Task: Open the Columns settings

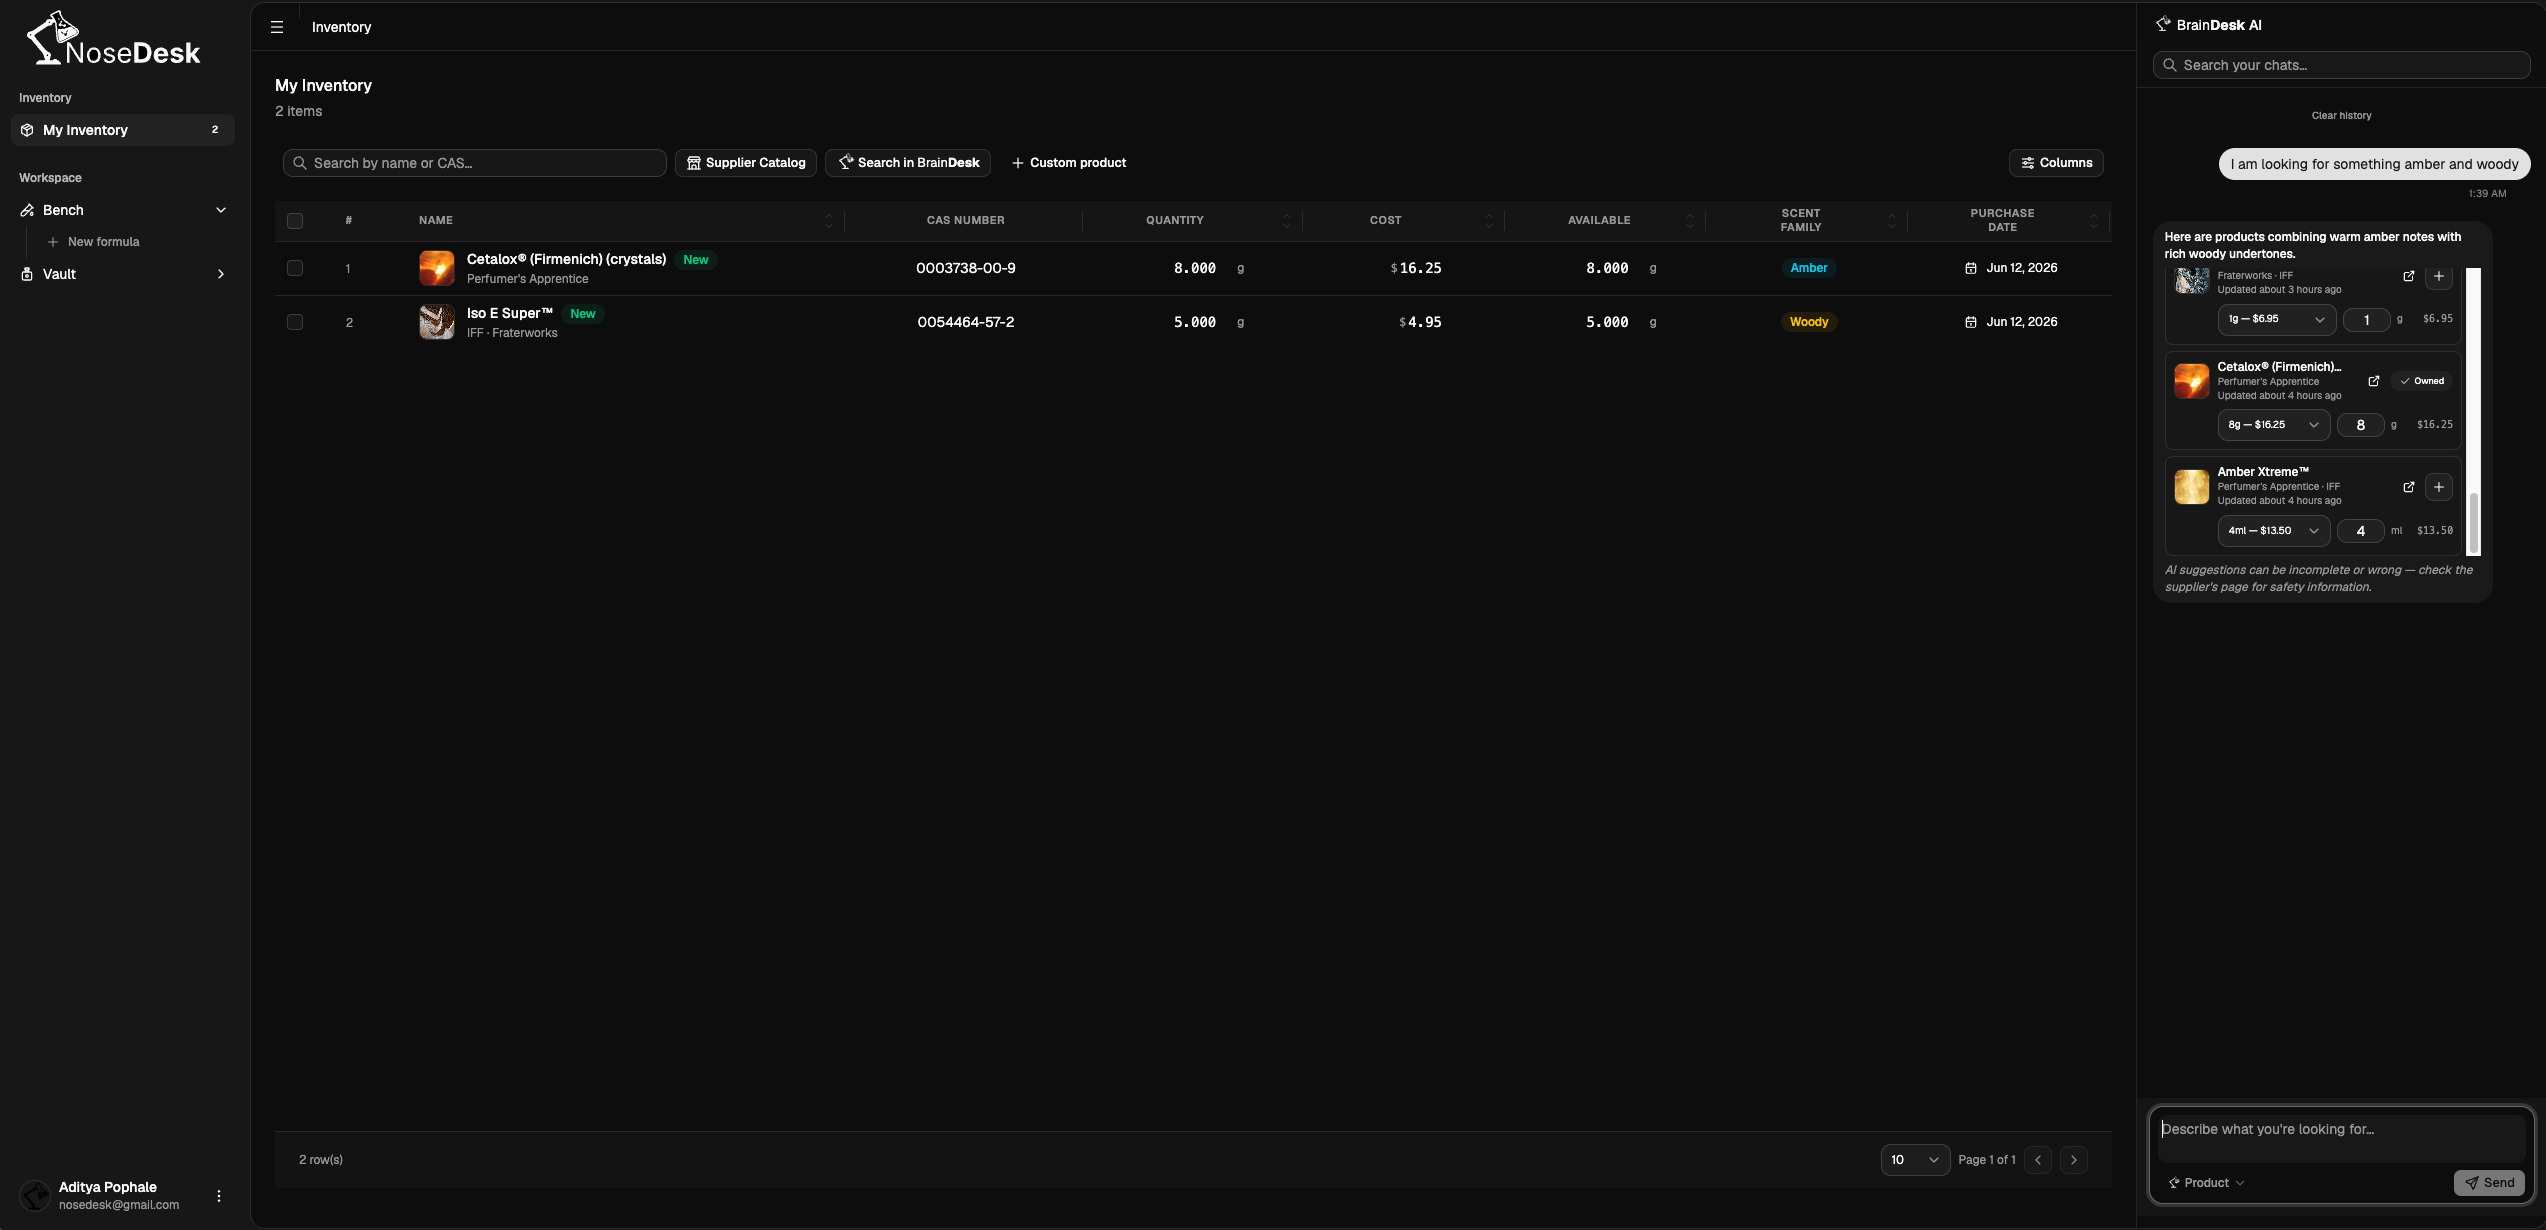Action: pyautogui.click(x=2056, y=163)
